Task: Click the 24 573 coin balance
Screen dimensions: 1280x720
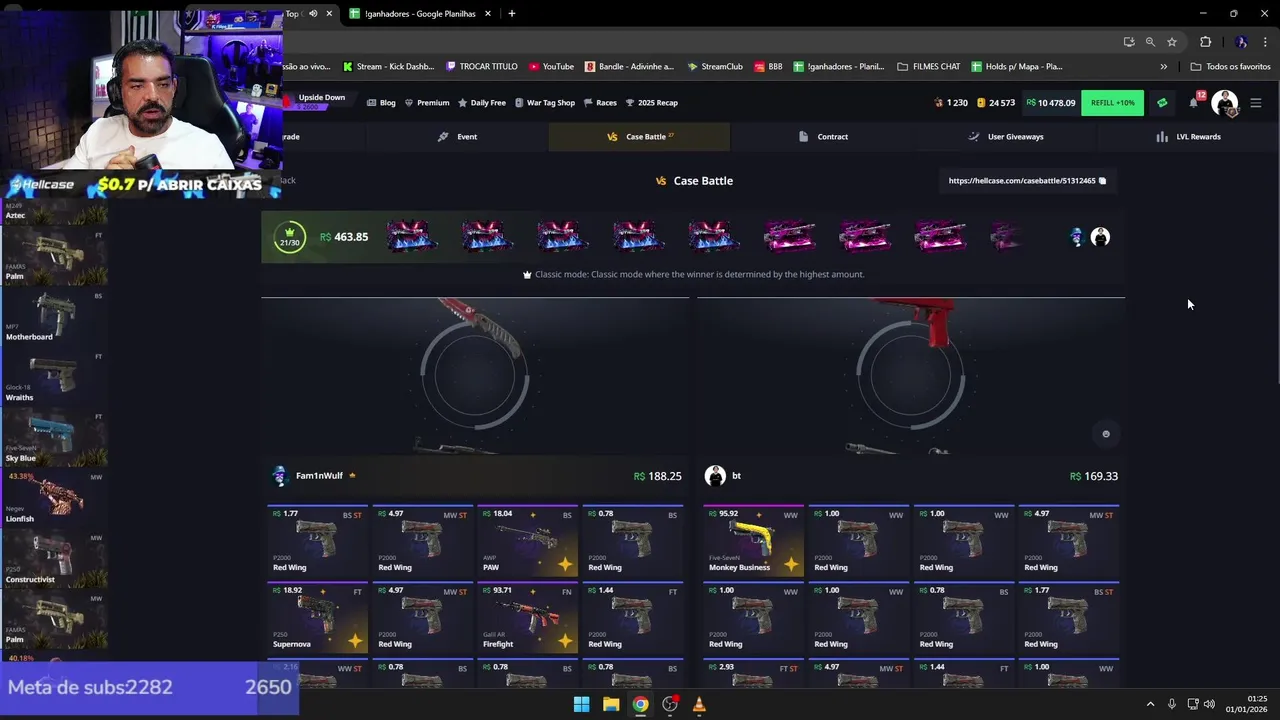Action: coord(996,103)
